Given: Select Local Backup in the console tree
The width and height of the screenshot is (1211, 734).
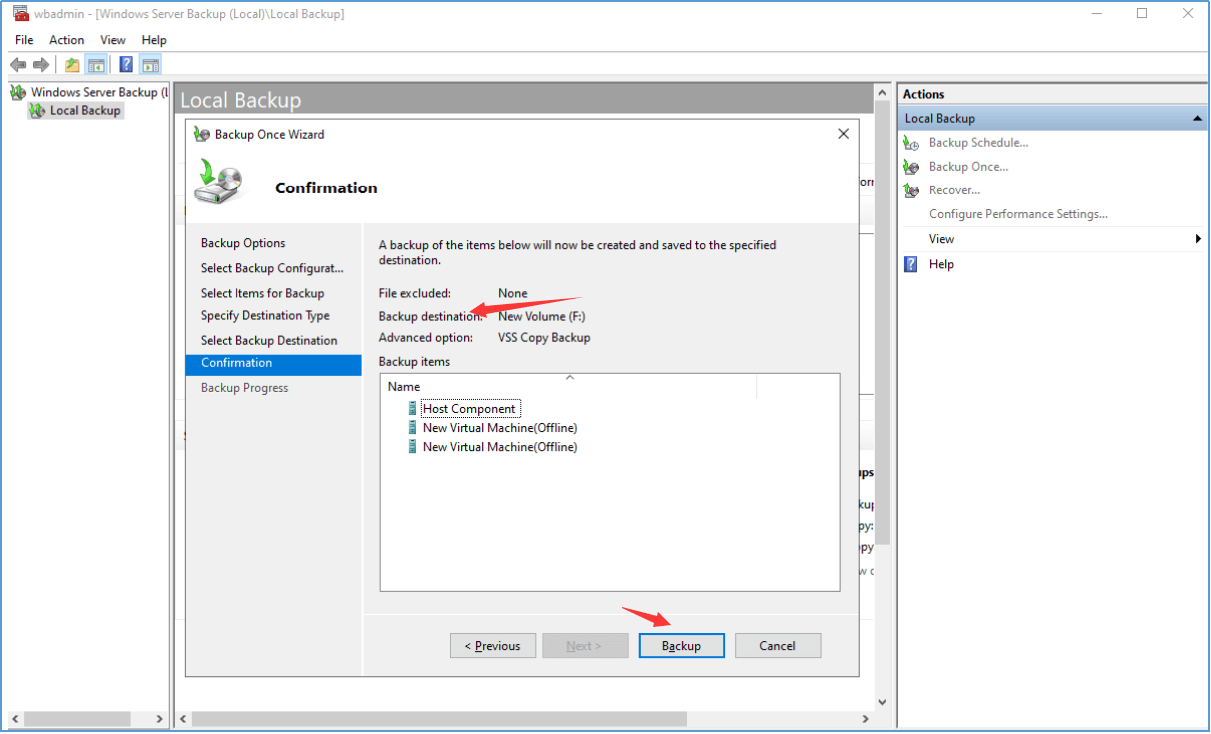Looking at the screenshot, I should (85, 111).
